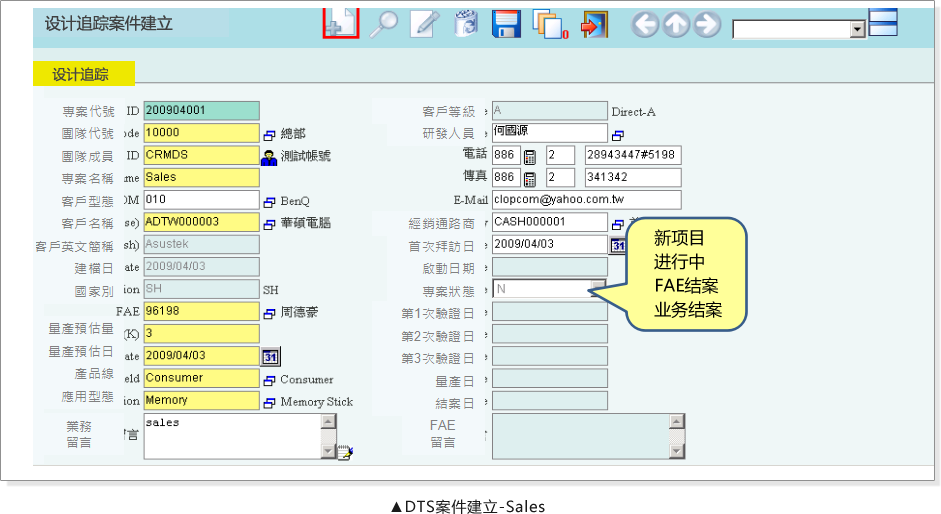The height and width of the screenshot is (514, 941).
Task: Go to next record with right arrow
Action: (707, 25)
